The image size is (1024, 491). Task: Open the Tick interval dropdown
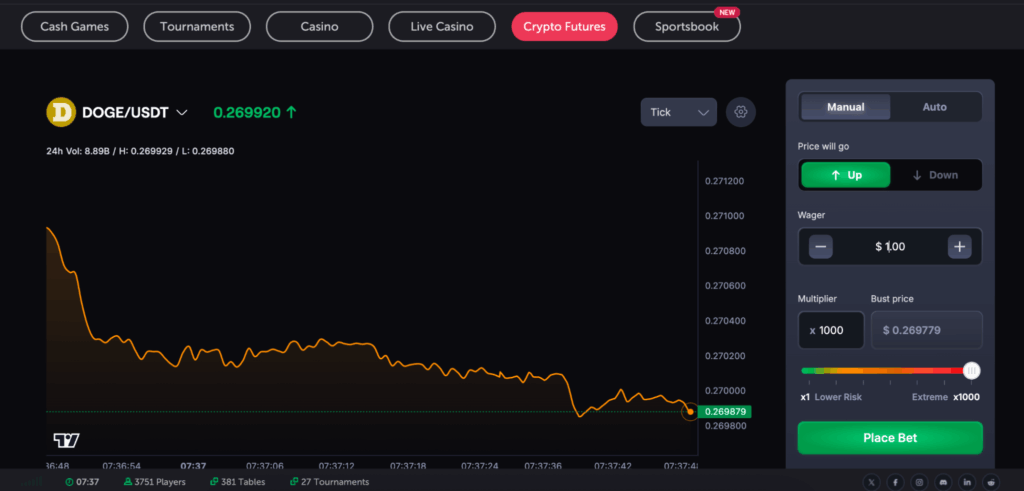coord(679,112)
